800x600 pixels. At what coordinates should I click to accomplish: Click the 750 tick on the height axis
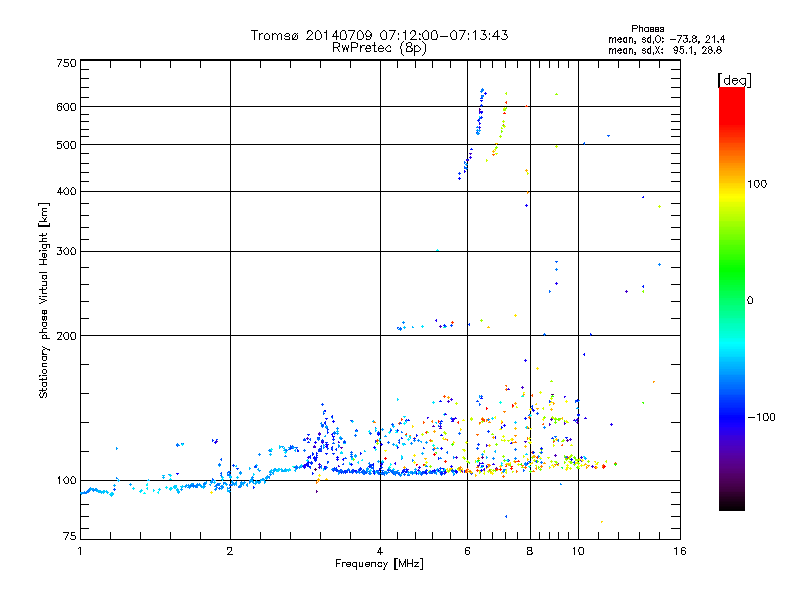66,63
